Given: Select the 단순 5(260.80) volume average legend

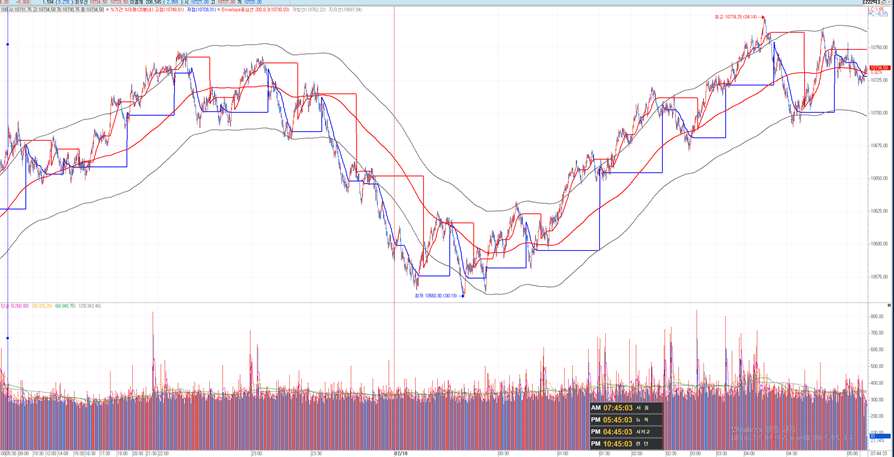Looking at the screenshot, I should point(15,306).
